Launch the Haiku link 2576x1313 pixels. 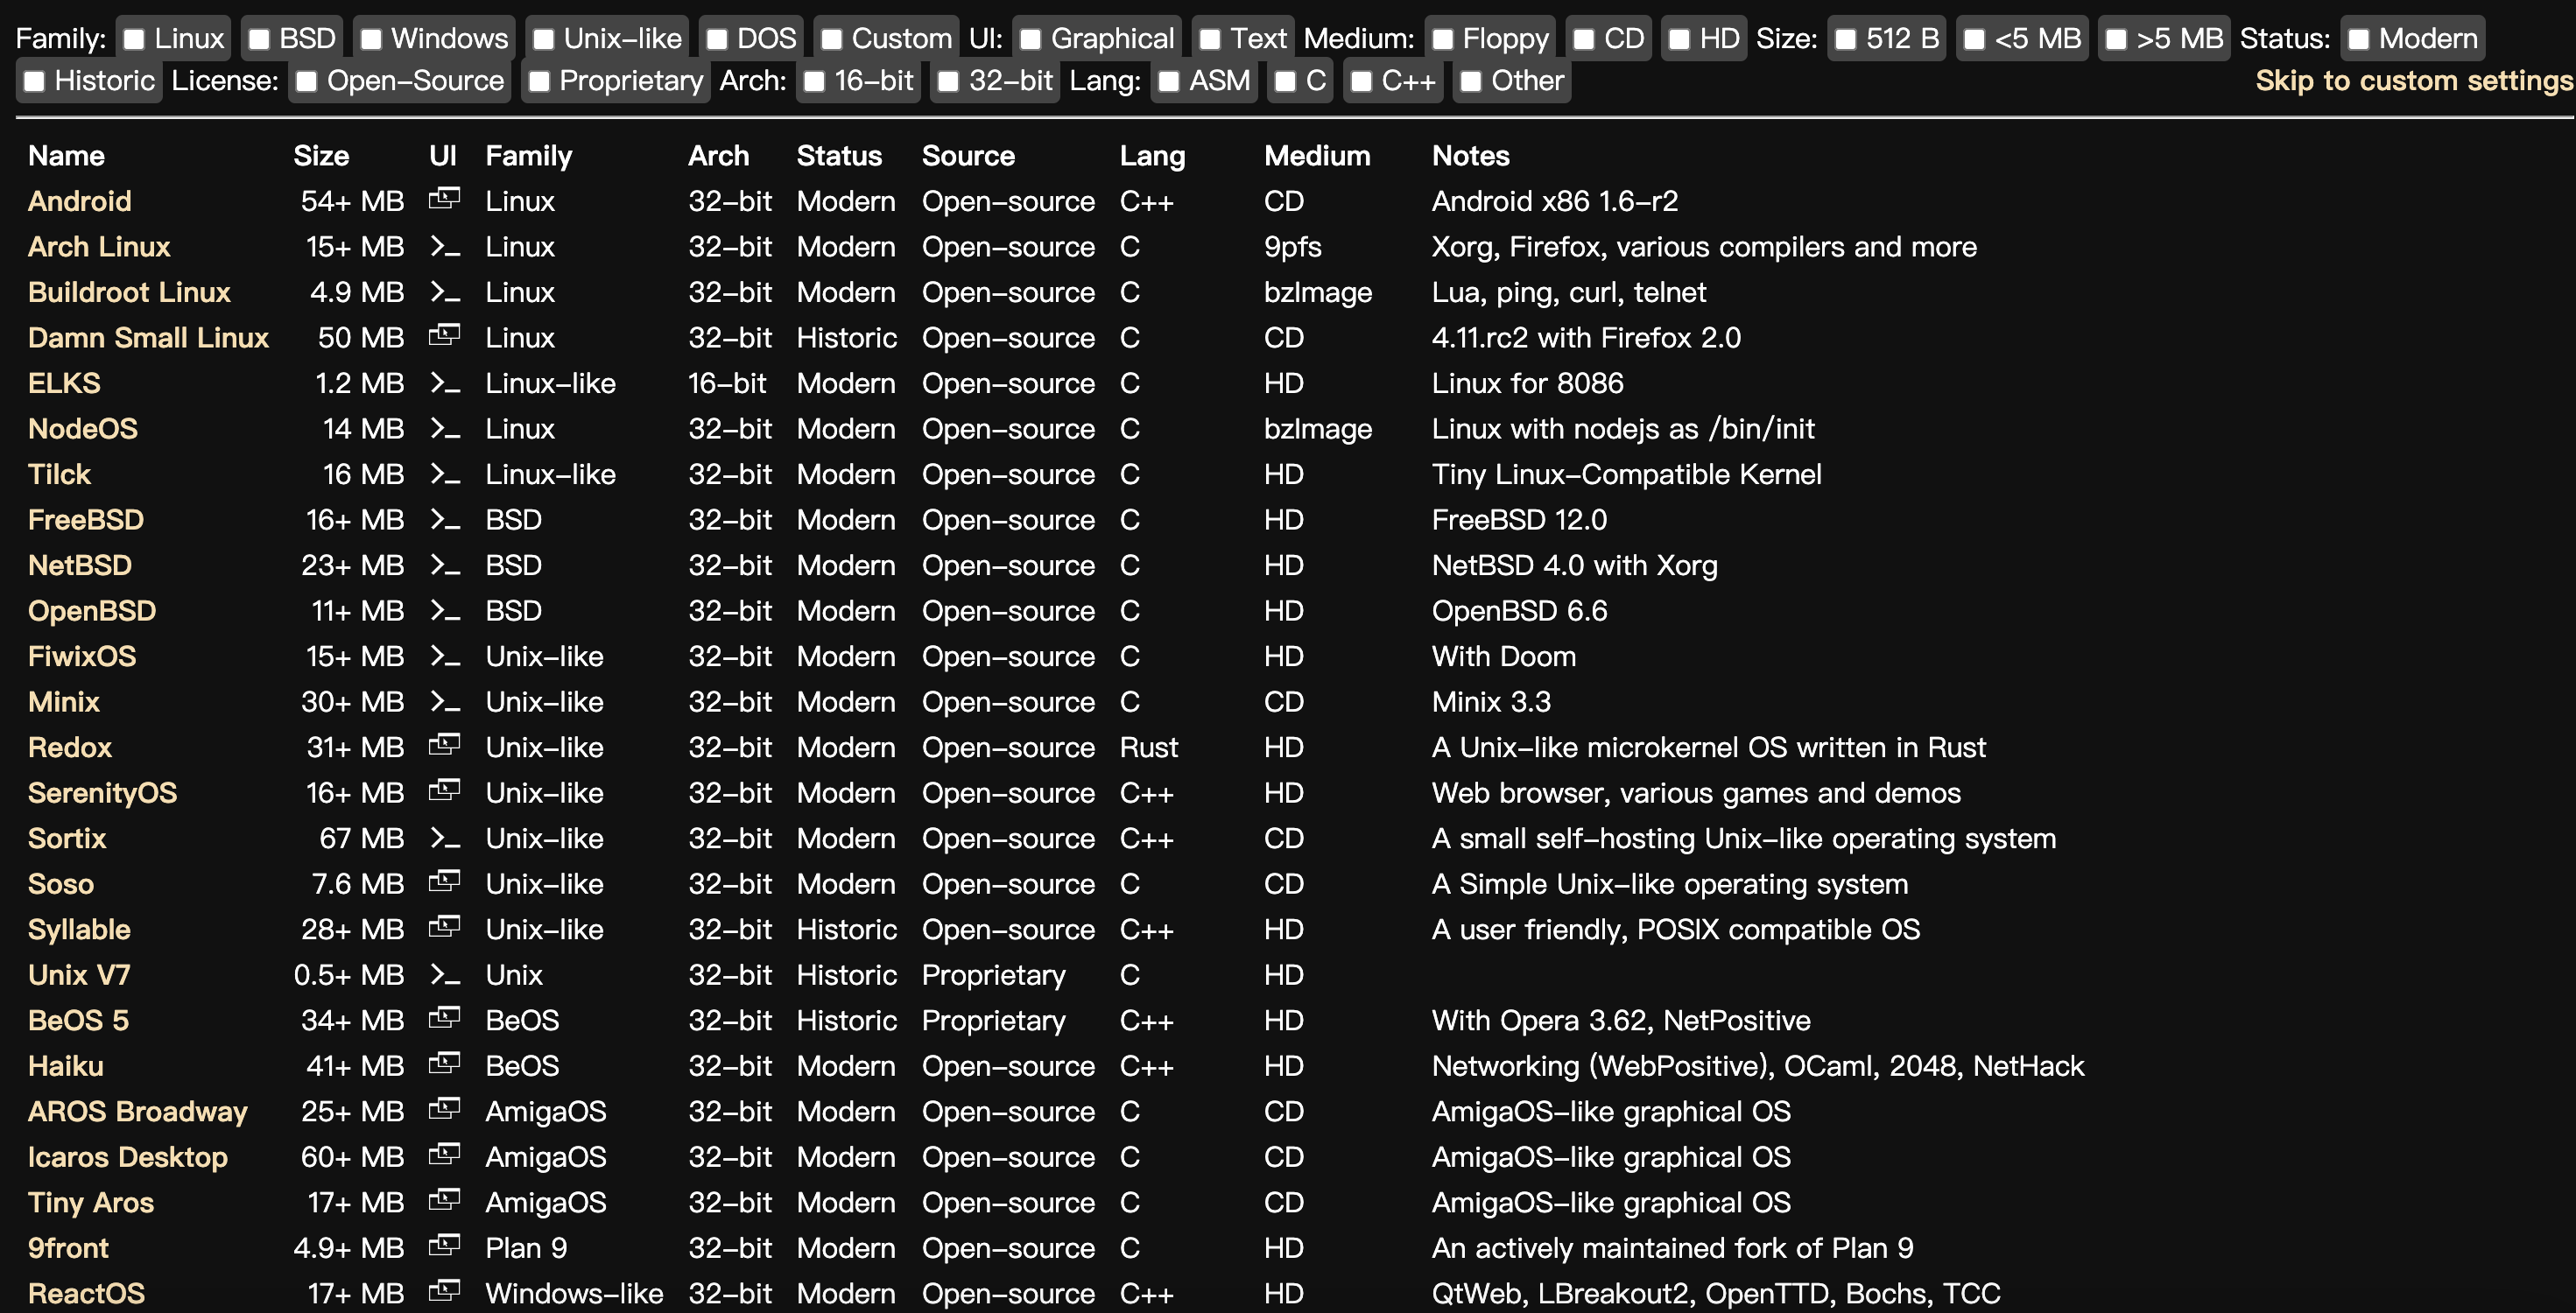tap(66, 1066)
